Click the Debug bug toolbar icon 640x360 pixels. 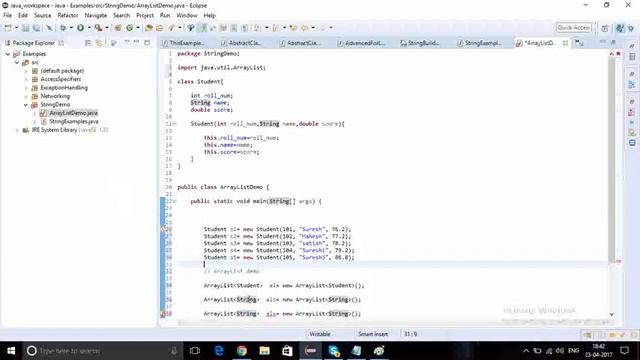click(x=63, y=28)
